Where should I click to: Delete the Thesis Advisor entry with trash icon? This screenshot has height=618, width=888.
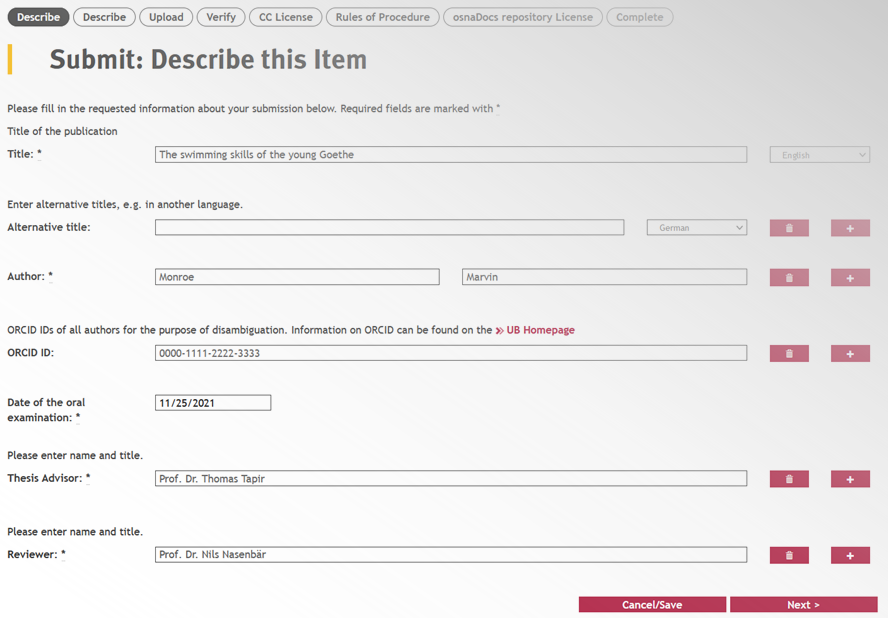[789, 479]
